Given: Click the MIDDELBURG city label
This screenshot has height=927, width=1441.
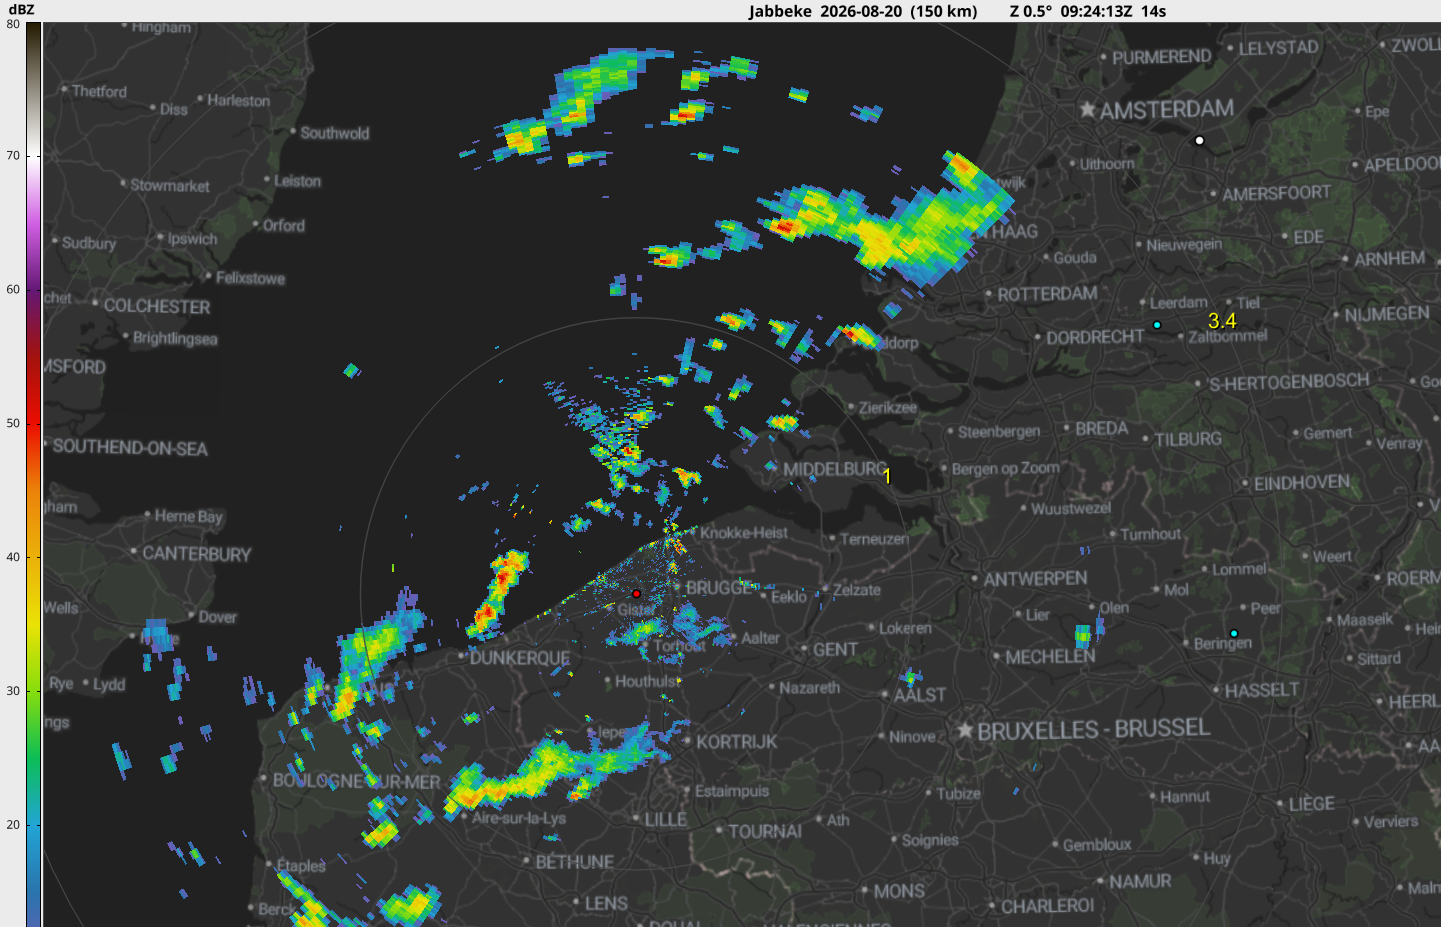Looking at the screenshot, I should [x=835, y=469].
